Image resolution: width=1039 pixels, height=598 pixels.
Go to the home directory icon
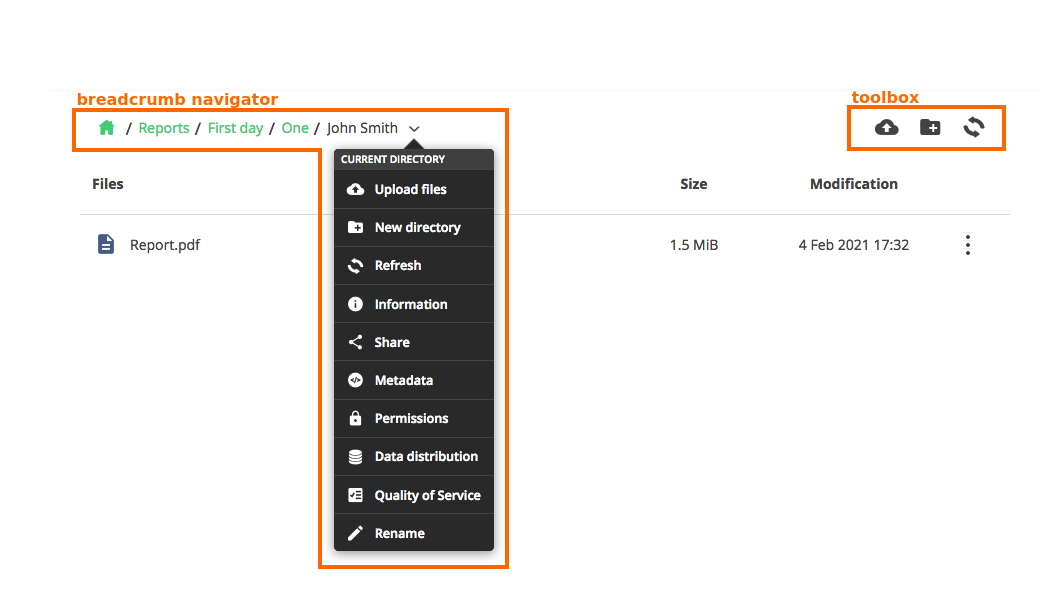point(107,127)
